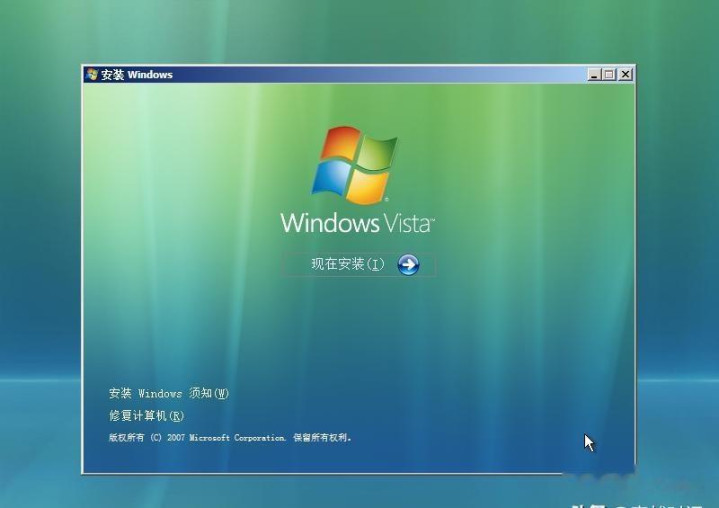
Task: Close the 安装 Windows window
Action: point(625,74)
